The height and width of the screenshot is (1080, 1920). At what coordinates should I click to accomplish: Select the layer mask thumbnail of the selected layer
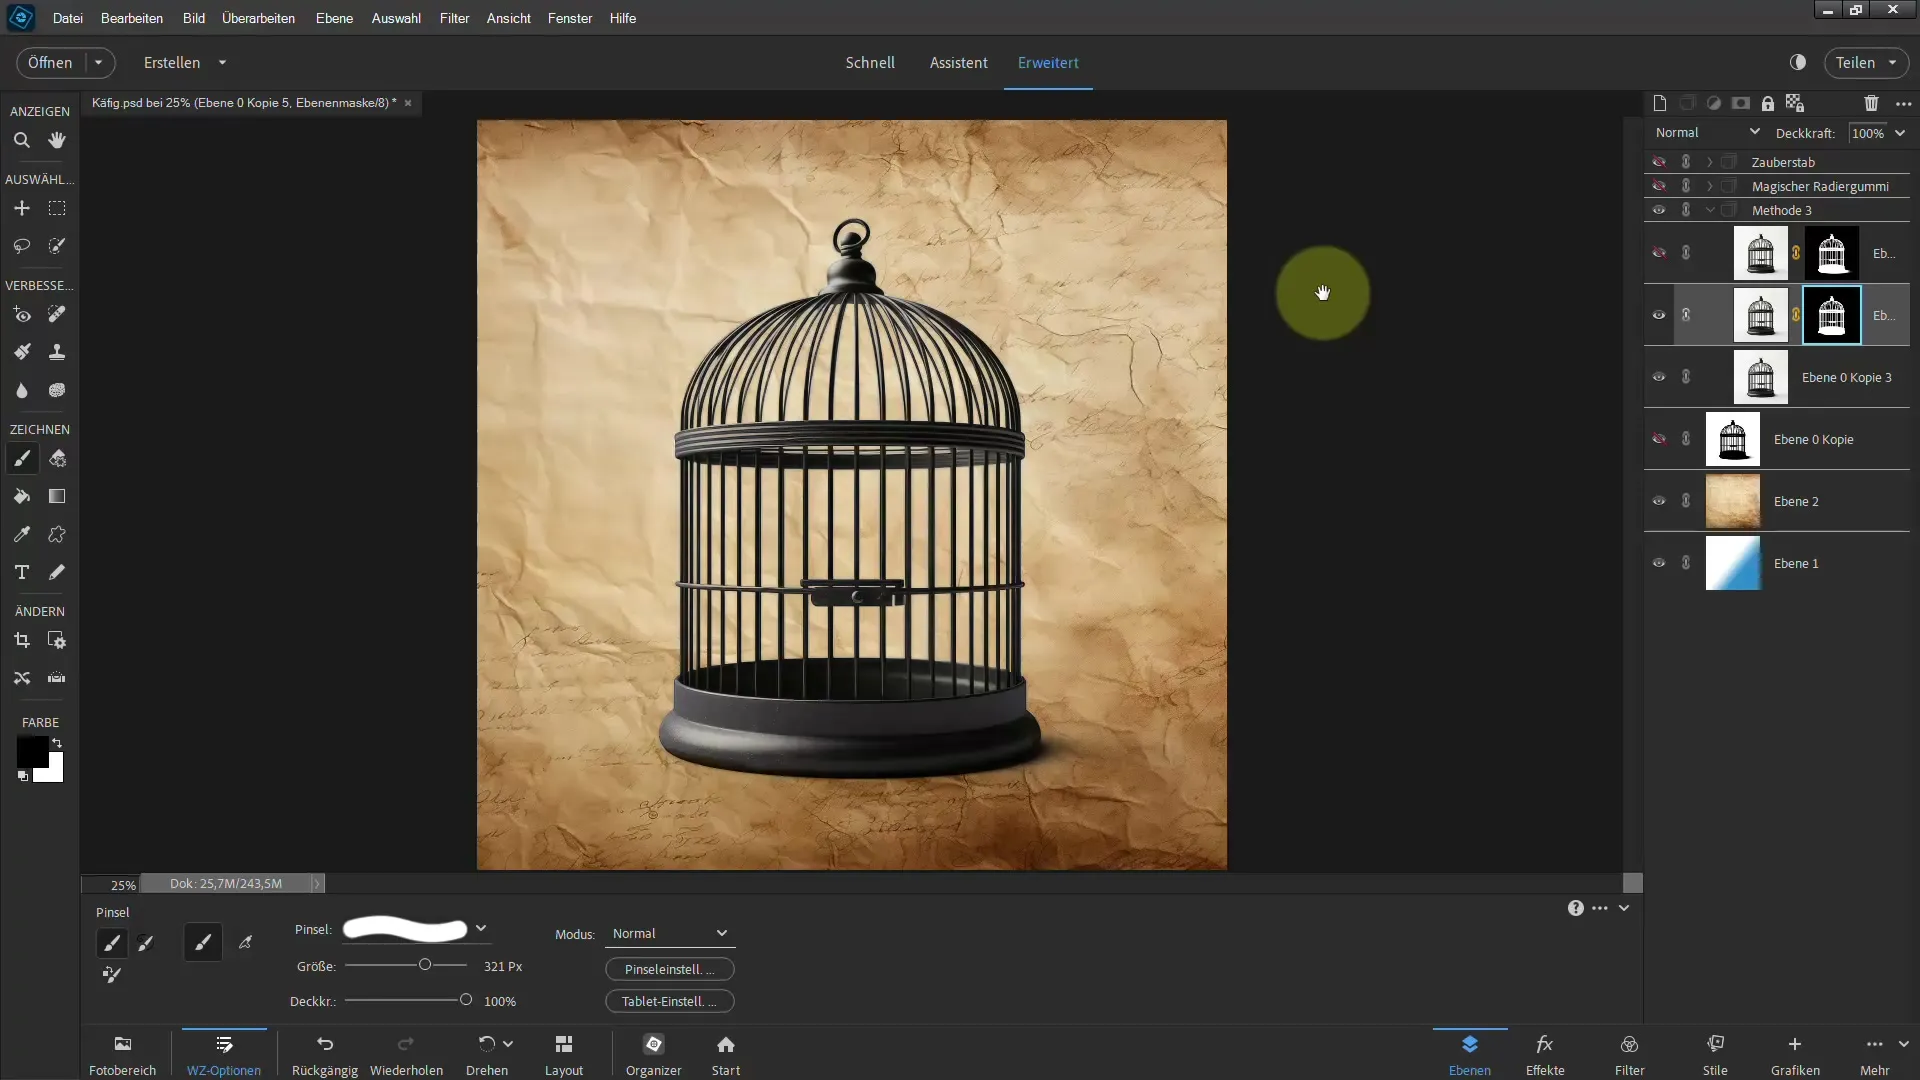tap(1832, 315)
